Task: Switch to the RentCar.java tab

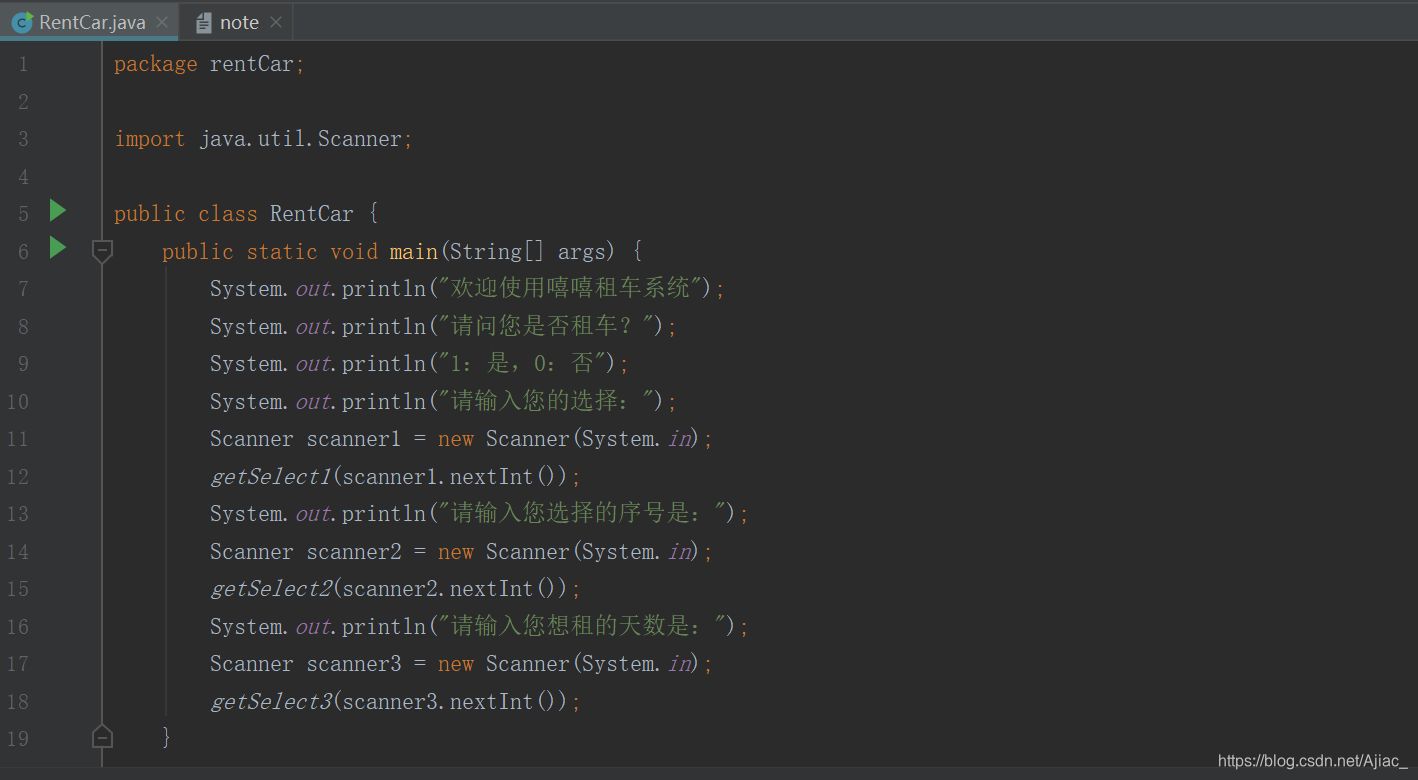Action: point(90,22)
